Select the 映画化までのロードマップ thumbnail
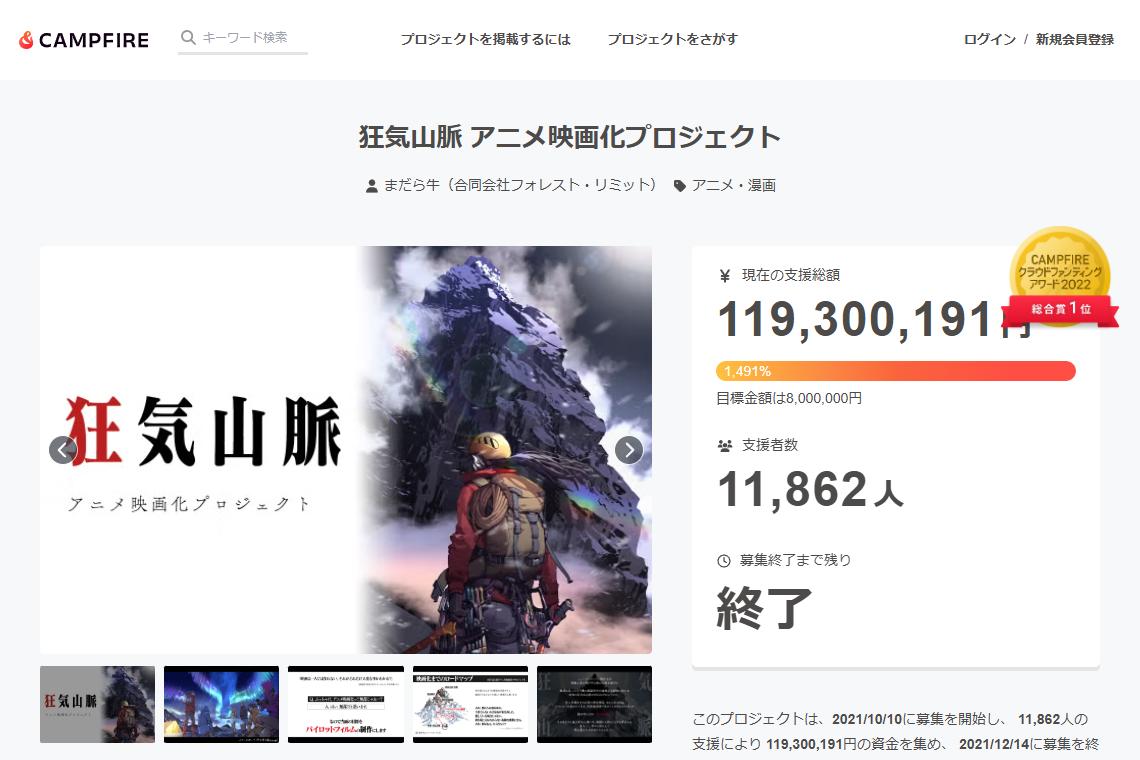1140x760 pixels. click(470, 704)
